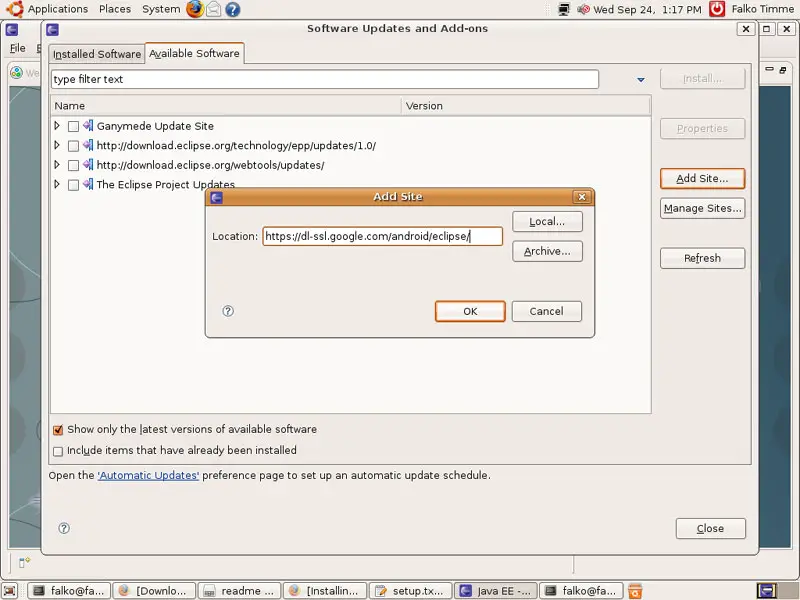Expand The Eclipse Project Updates node
Viewport: 800px width, 600px height.
[57, 184]
